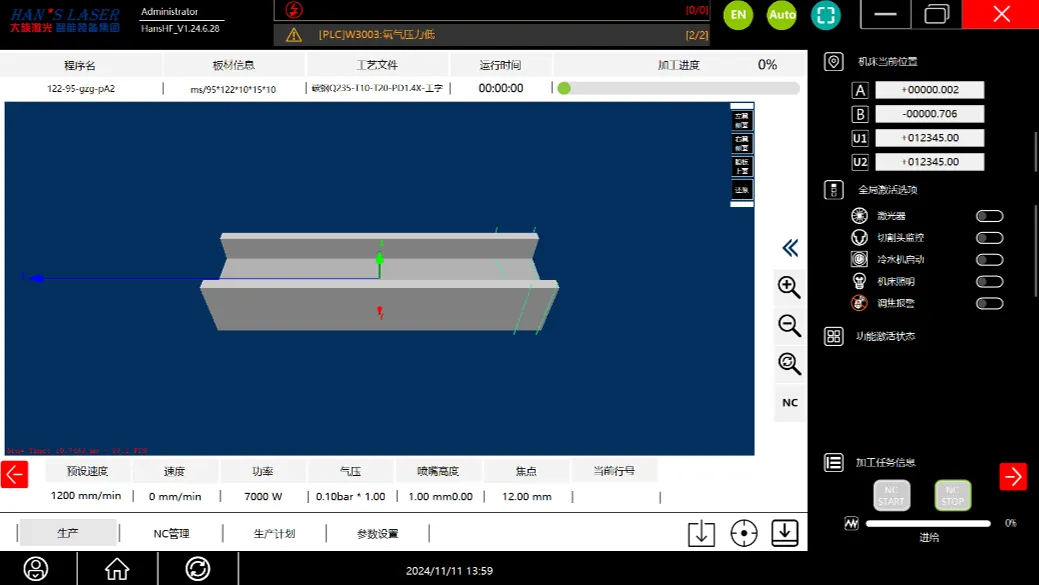1039x585 pixels.
Task: Click the 还原 restore view button
Action: coord(741,189)
